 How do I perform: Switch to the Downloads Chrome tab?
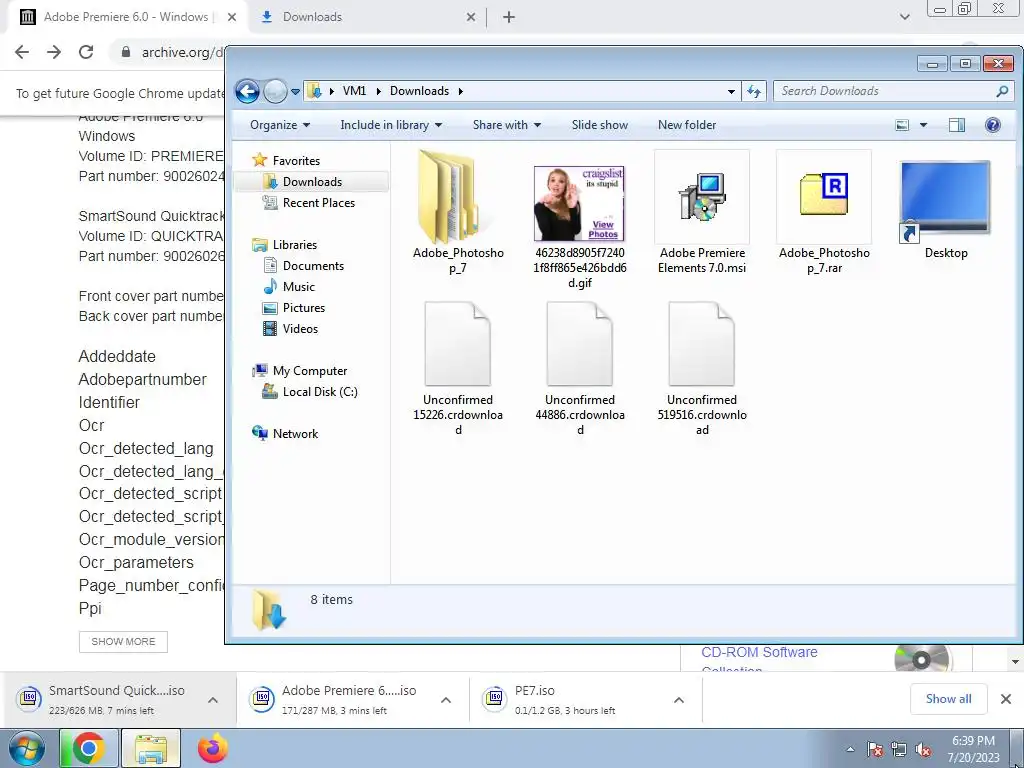coord(312,17)
